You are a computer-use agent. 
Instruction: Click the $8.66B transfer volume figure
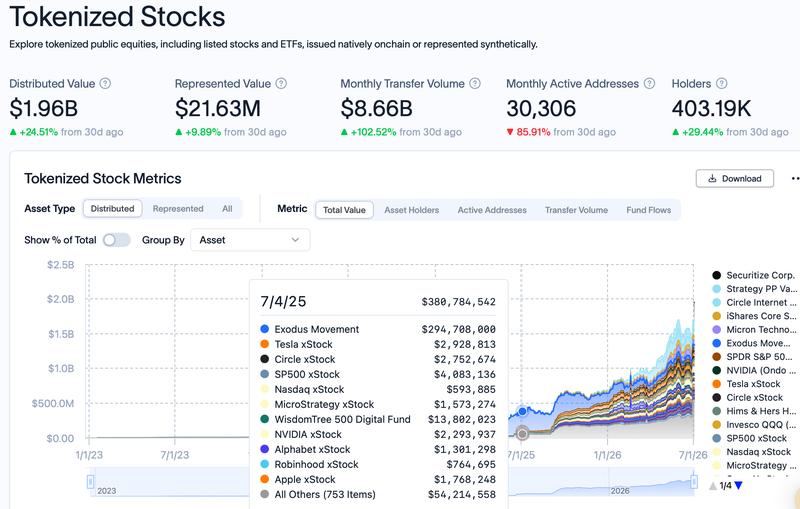click(377, 108)
